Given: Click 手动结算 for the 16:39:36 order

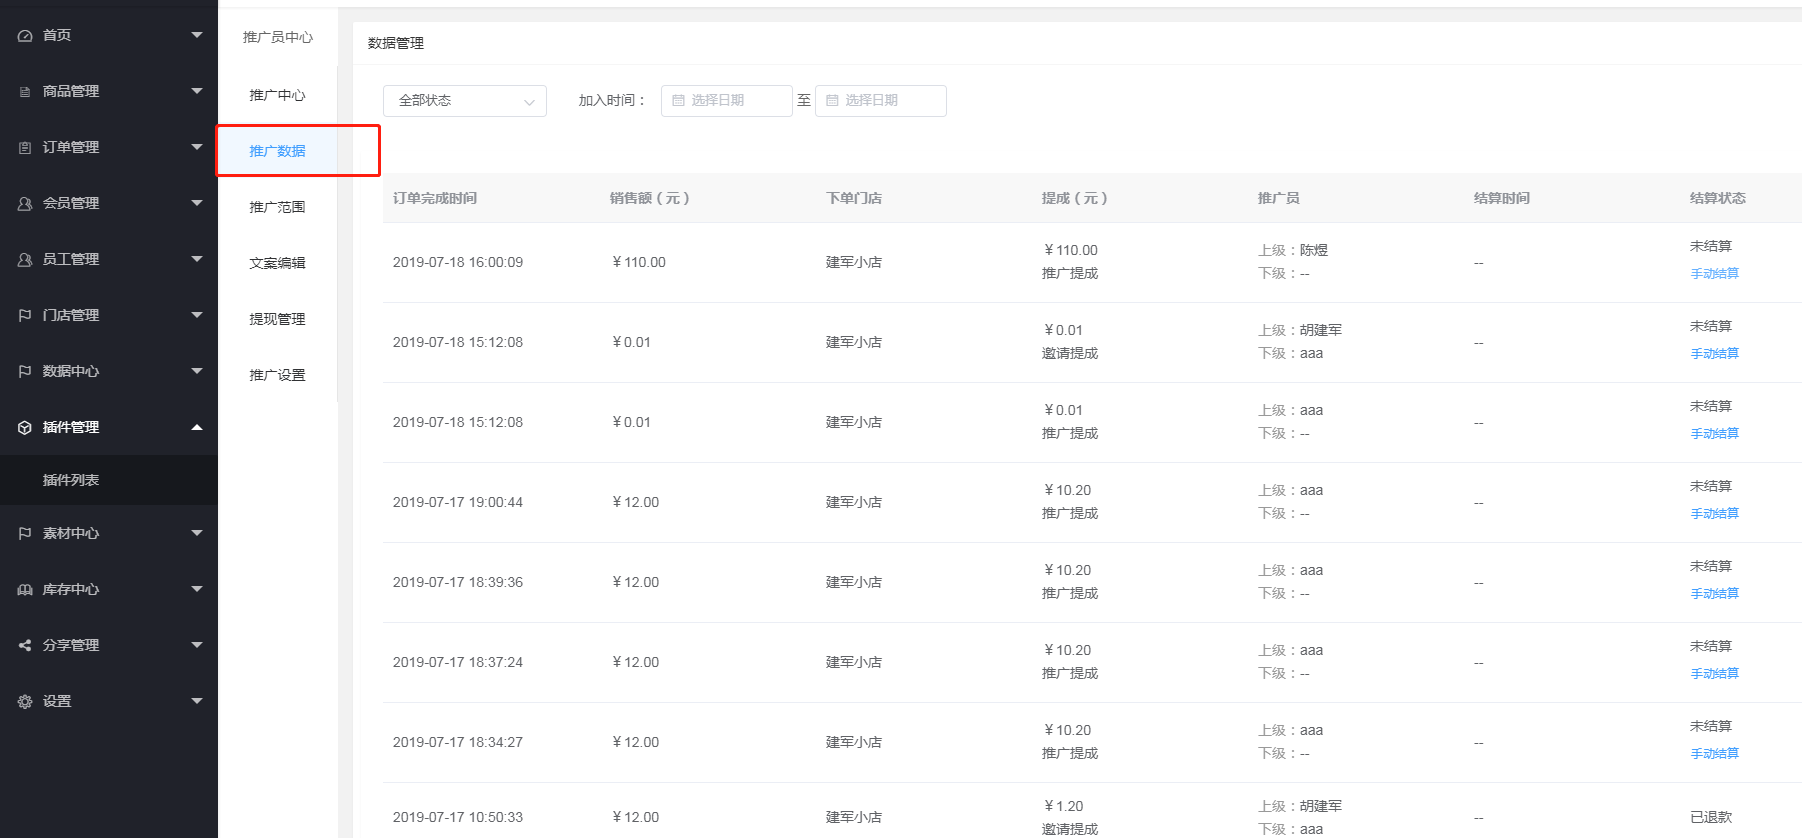Looking at the screenshot, I should (x=1714, y=594).
